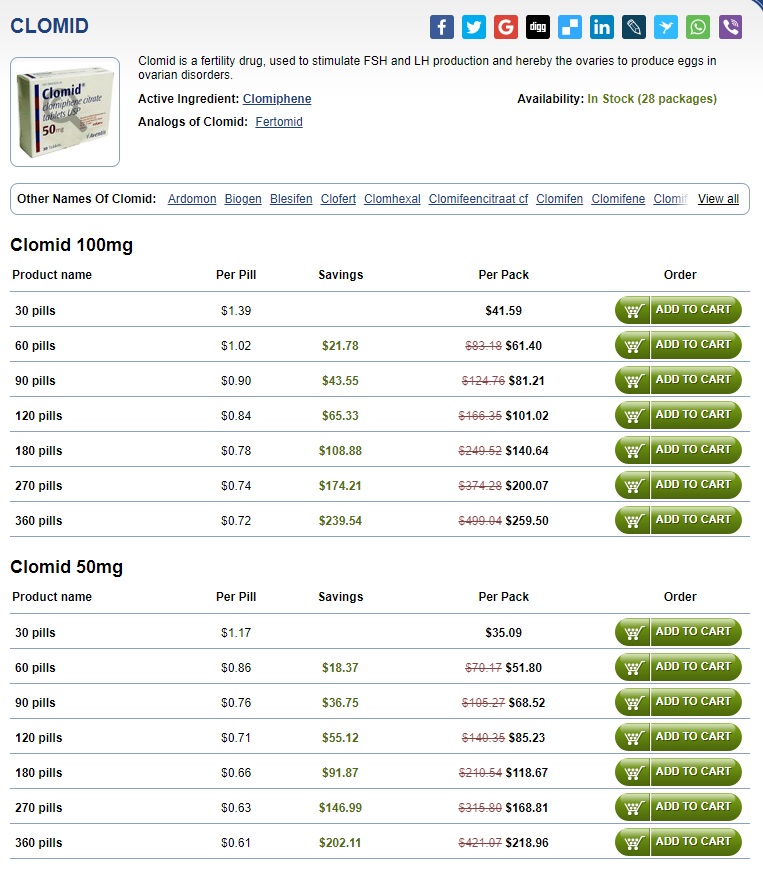Click cart icon for Clomid 50mg 360 pills
The height and width of the screenshot is (874, 763).
[x=633, y=842]
